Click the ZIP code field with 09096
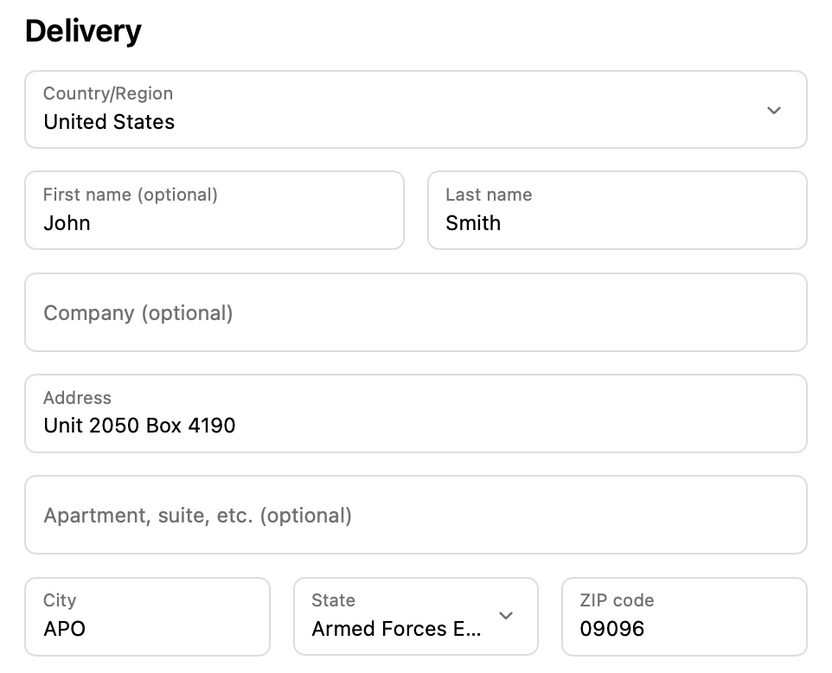832x673 pixels. 684,617
